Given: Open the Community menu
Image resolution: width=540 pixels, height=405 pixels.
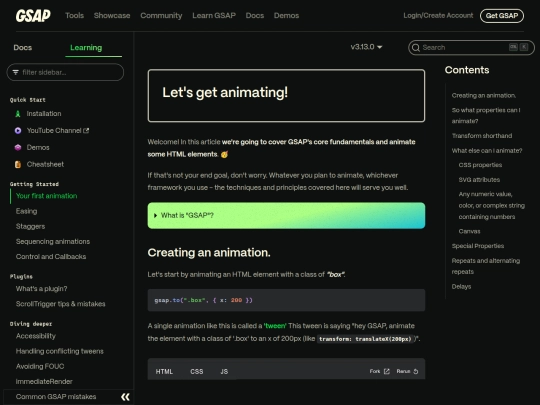Looking at the screenshot, I should tap(161, 15).
